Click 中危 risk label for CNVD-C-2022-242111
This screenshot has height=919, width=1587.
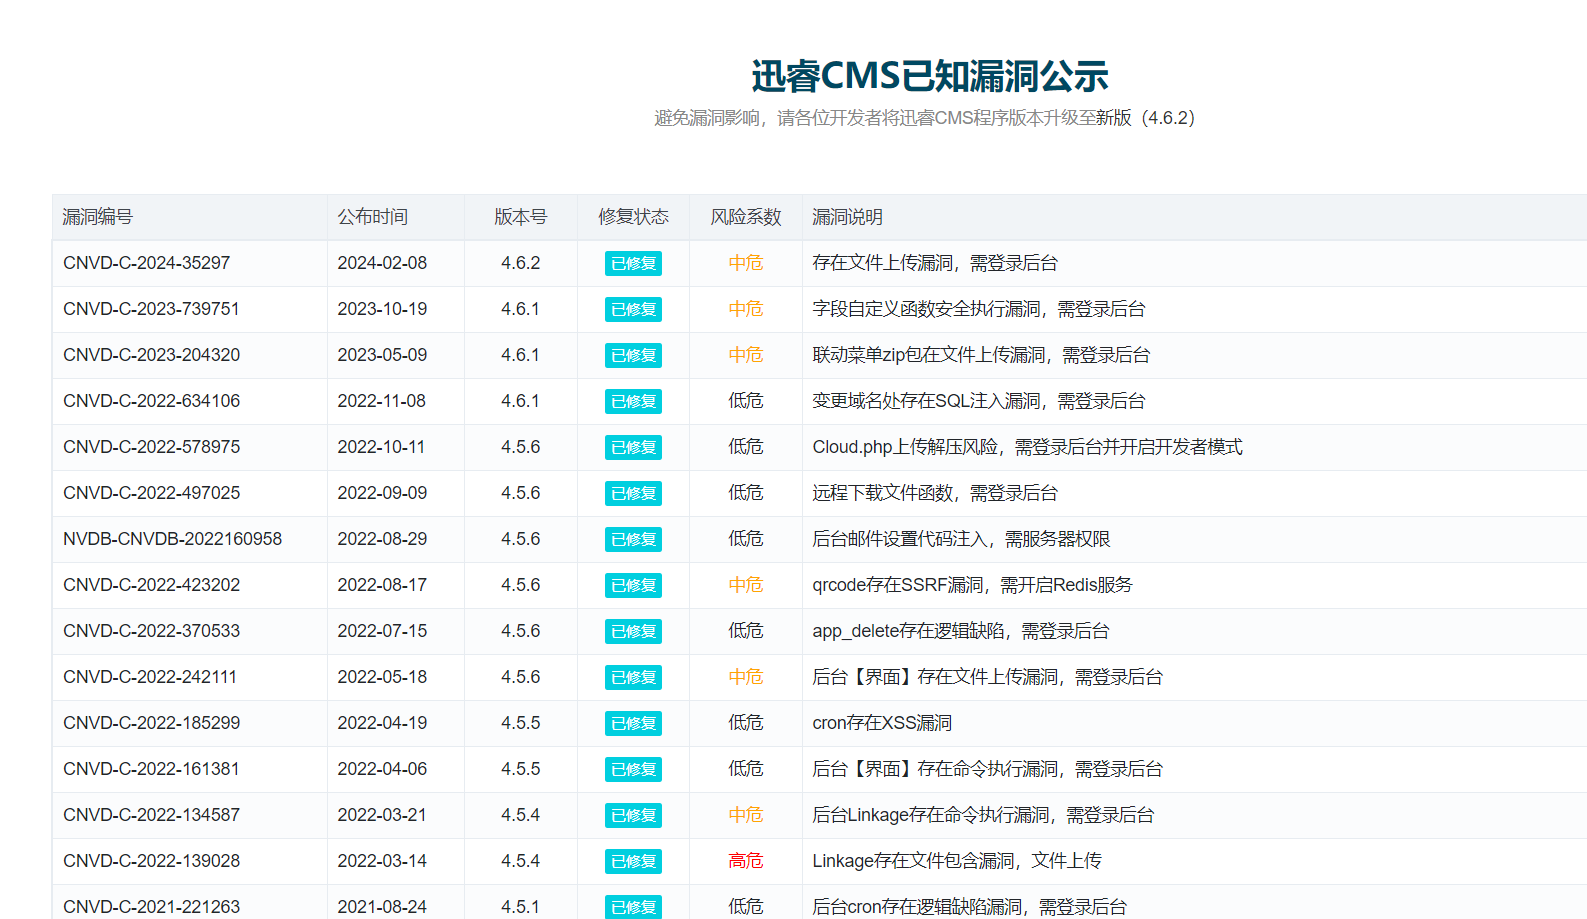745,677
